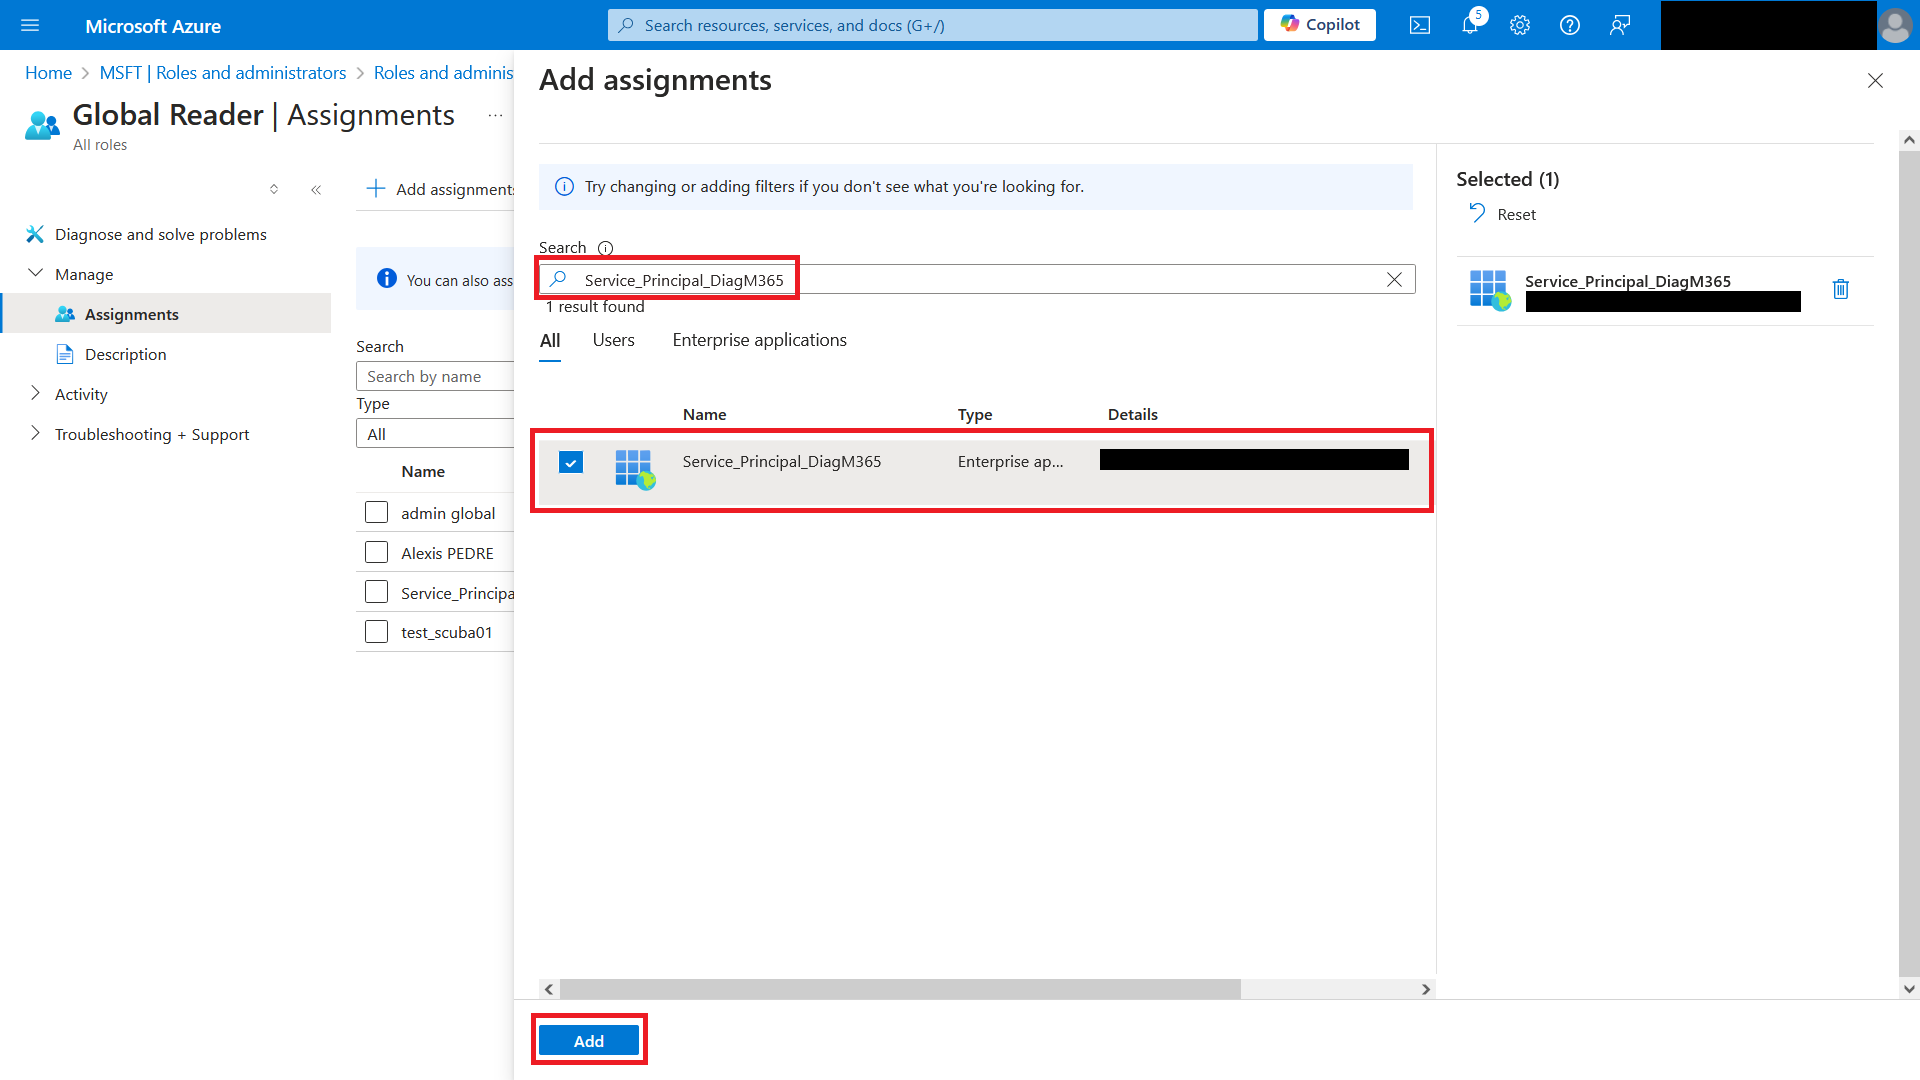Remove selected Service_Principal_DiagM365 with trash icon
The image size is (1920, 1080).
[x=1840, y=289]
